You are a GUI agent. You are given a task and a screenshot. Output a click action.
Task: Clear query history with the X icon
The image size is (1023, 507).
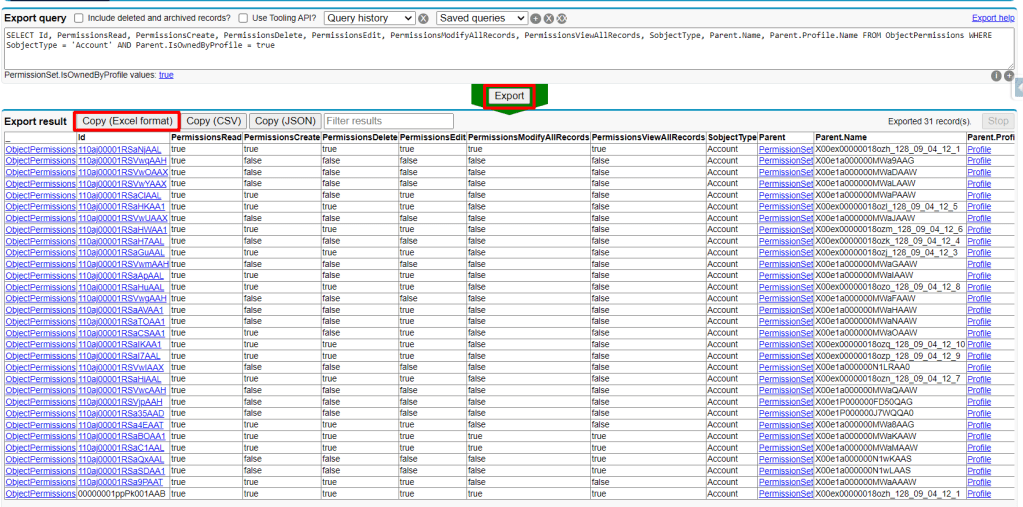[424, 19]
